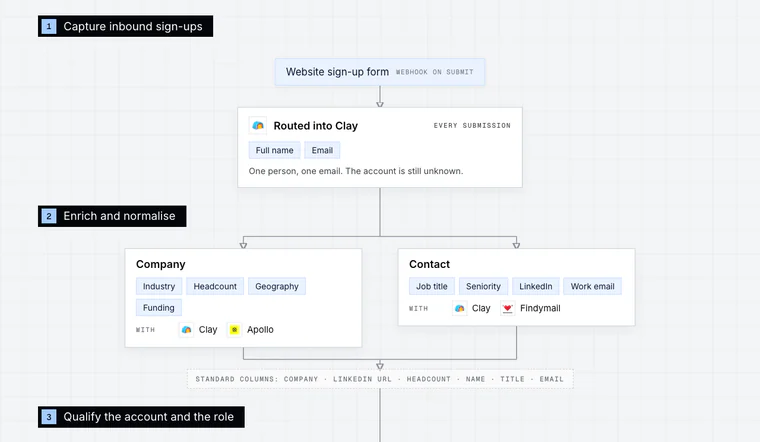Click the Clay icon in Company card
This screenshot has height=442, width=760.
186,330
